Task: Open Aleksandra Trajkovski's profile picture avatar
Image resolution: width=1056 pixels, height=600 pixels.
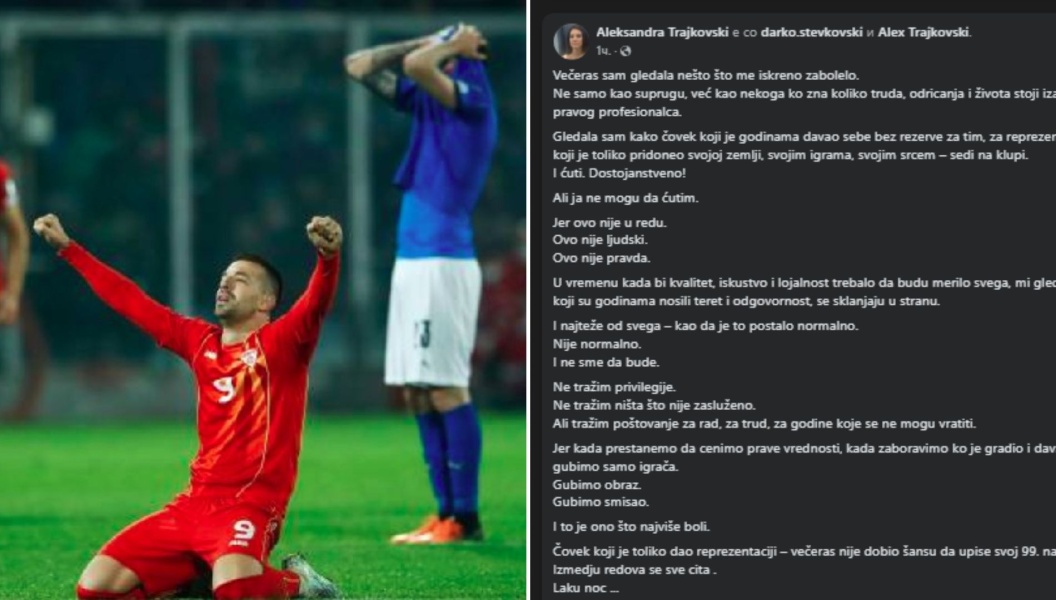Action: [x=570, y=40]
